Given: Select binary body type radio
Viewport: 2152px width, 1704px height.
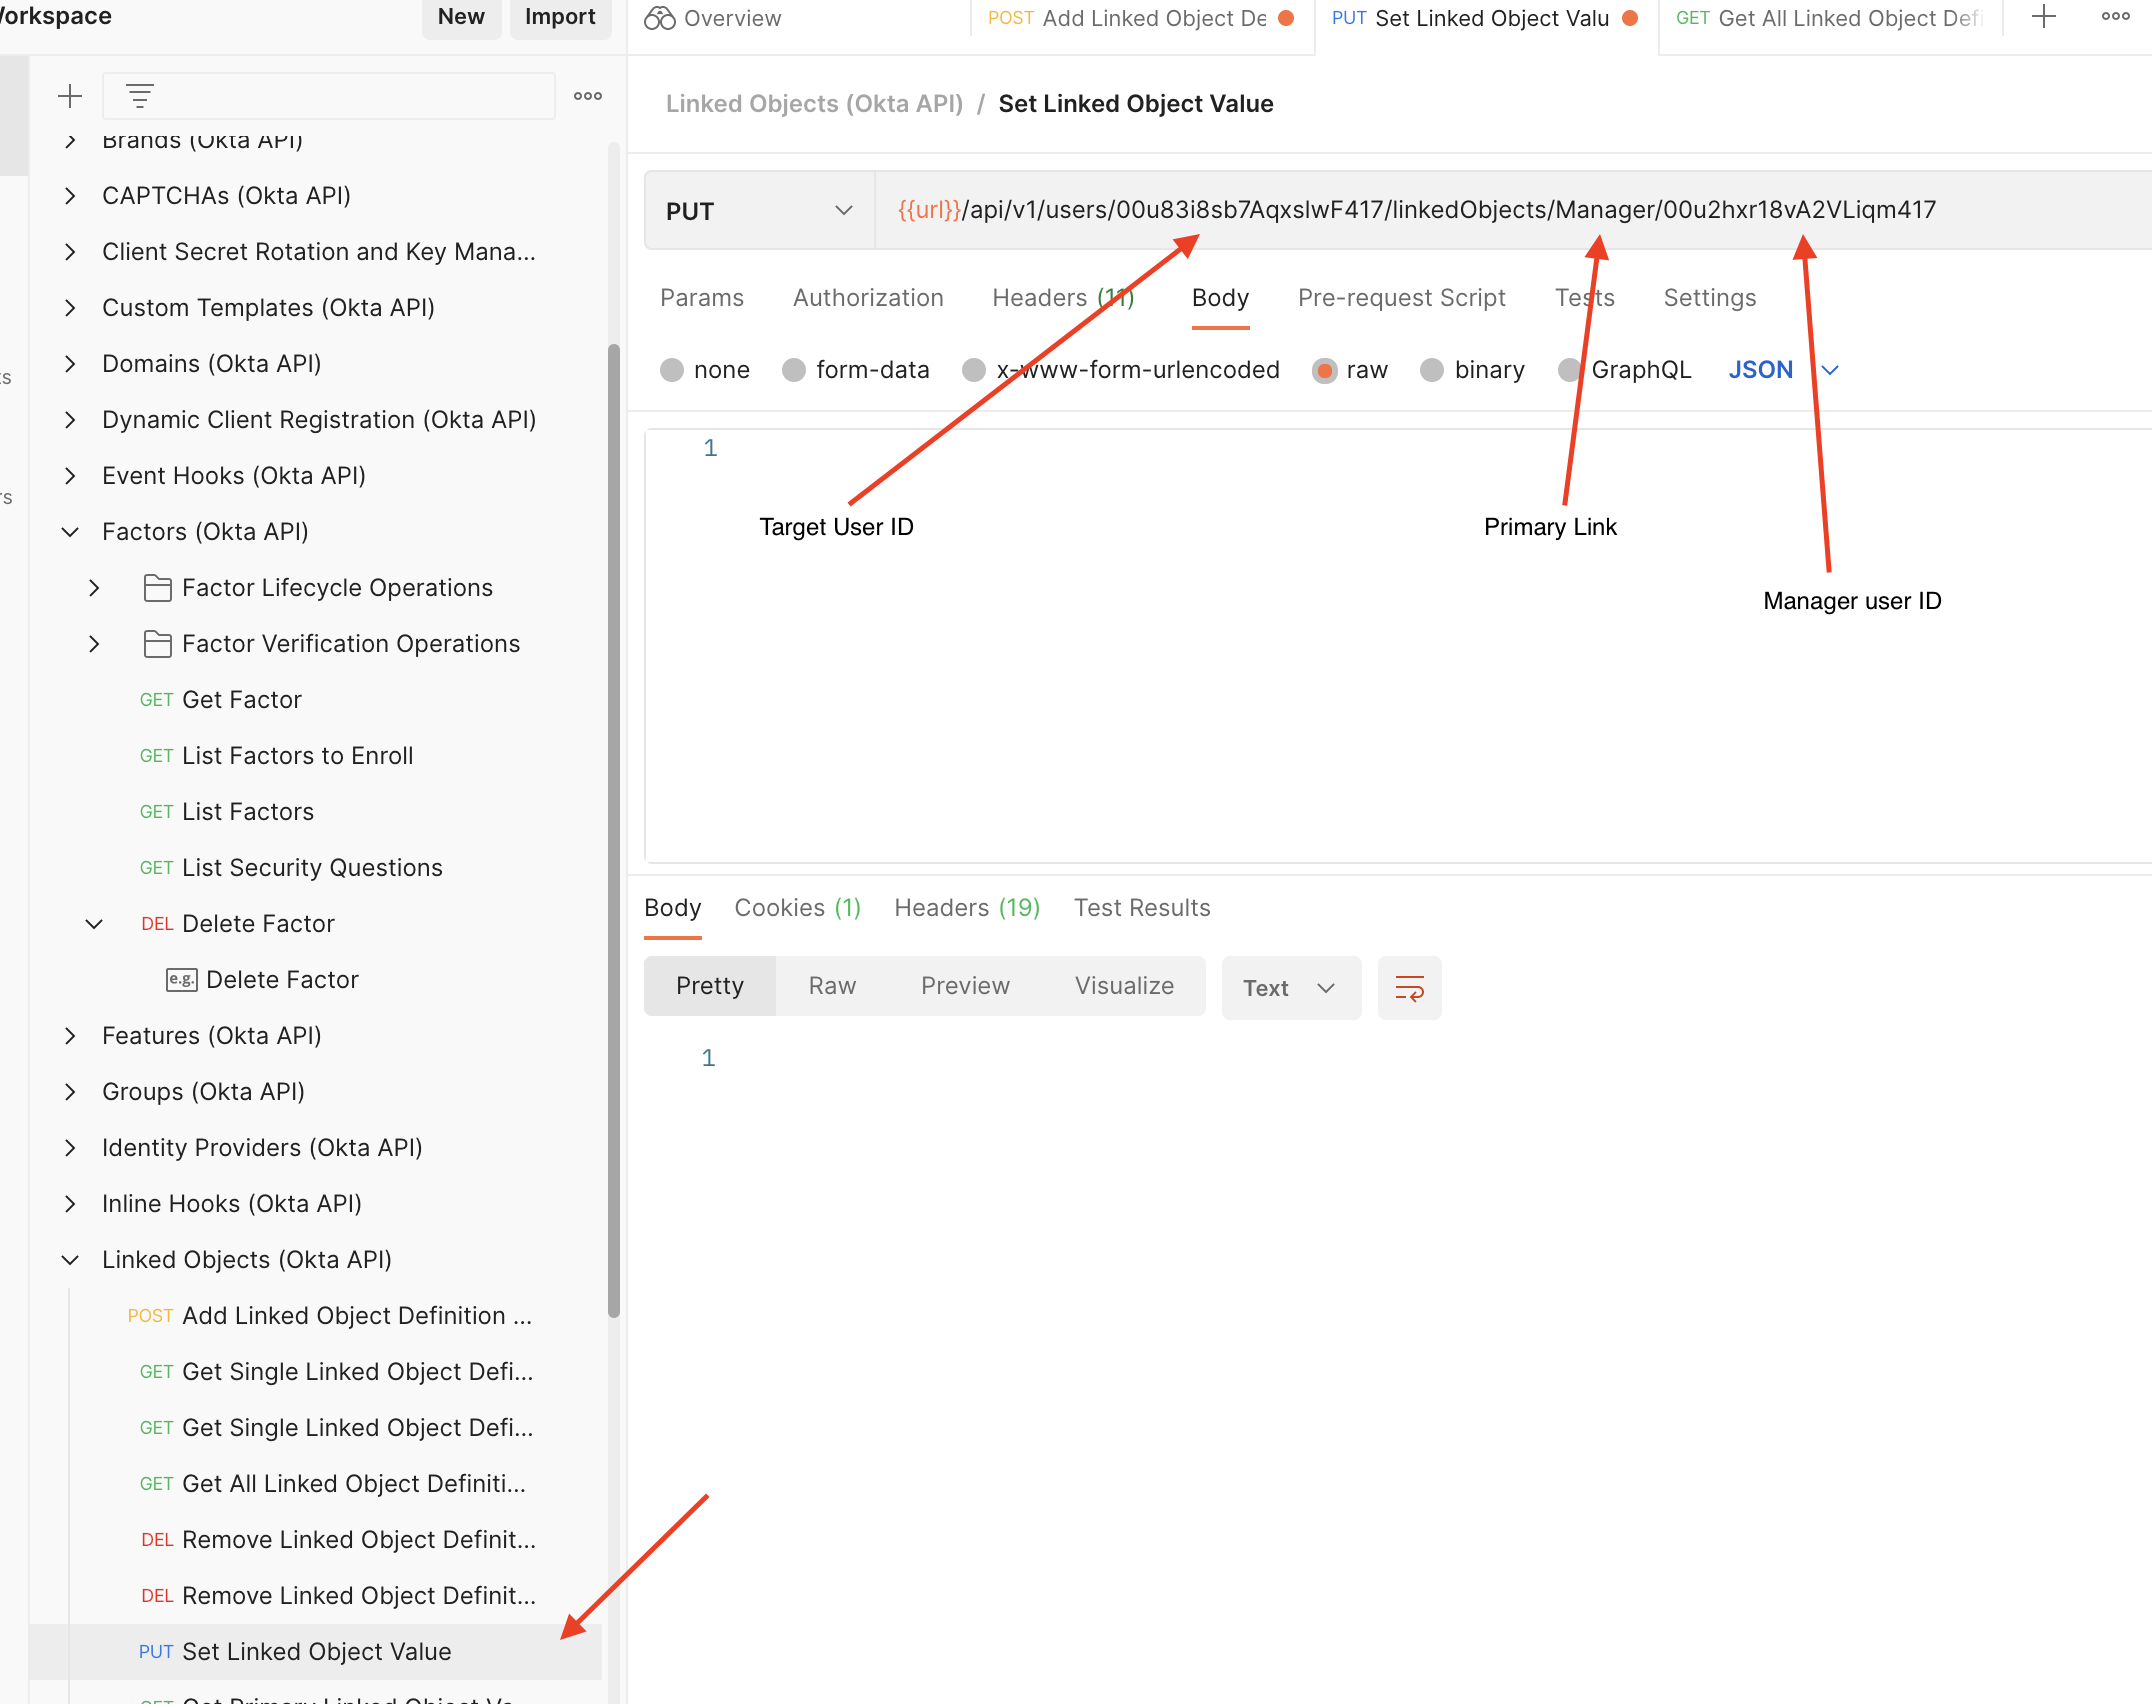Looking at the screenshot, I should point(1432,370).
